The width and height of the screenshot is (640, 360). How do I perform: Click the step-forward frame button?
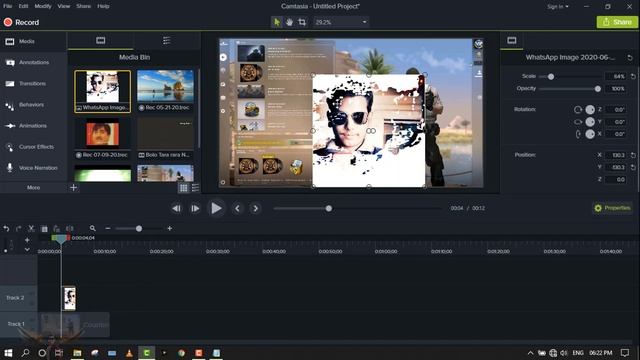[x=195, y=208]
